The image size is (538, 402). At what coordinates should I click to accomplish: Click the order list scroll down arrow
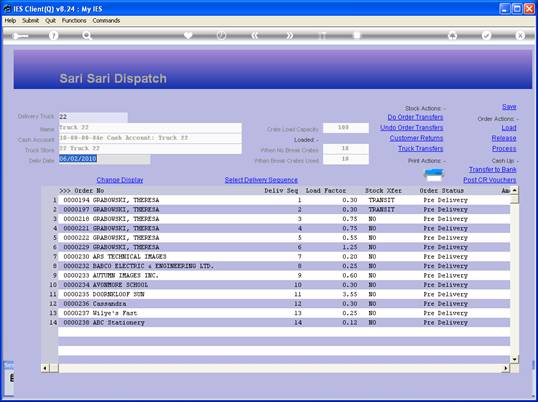(x=514, y=359)
